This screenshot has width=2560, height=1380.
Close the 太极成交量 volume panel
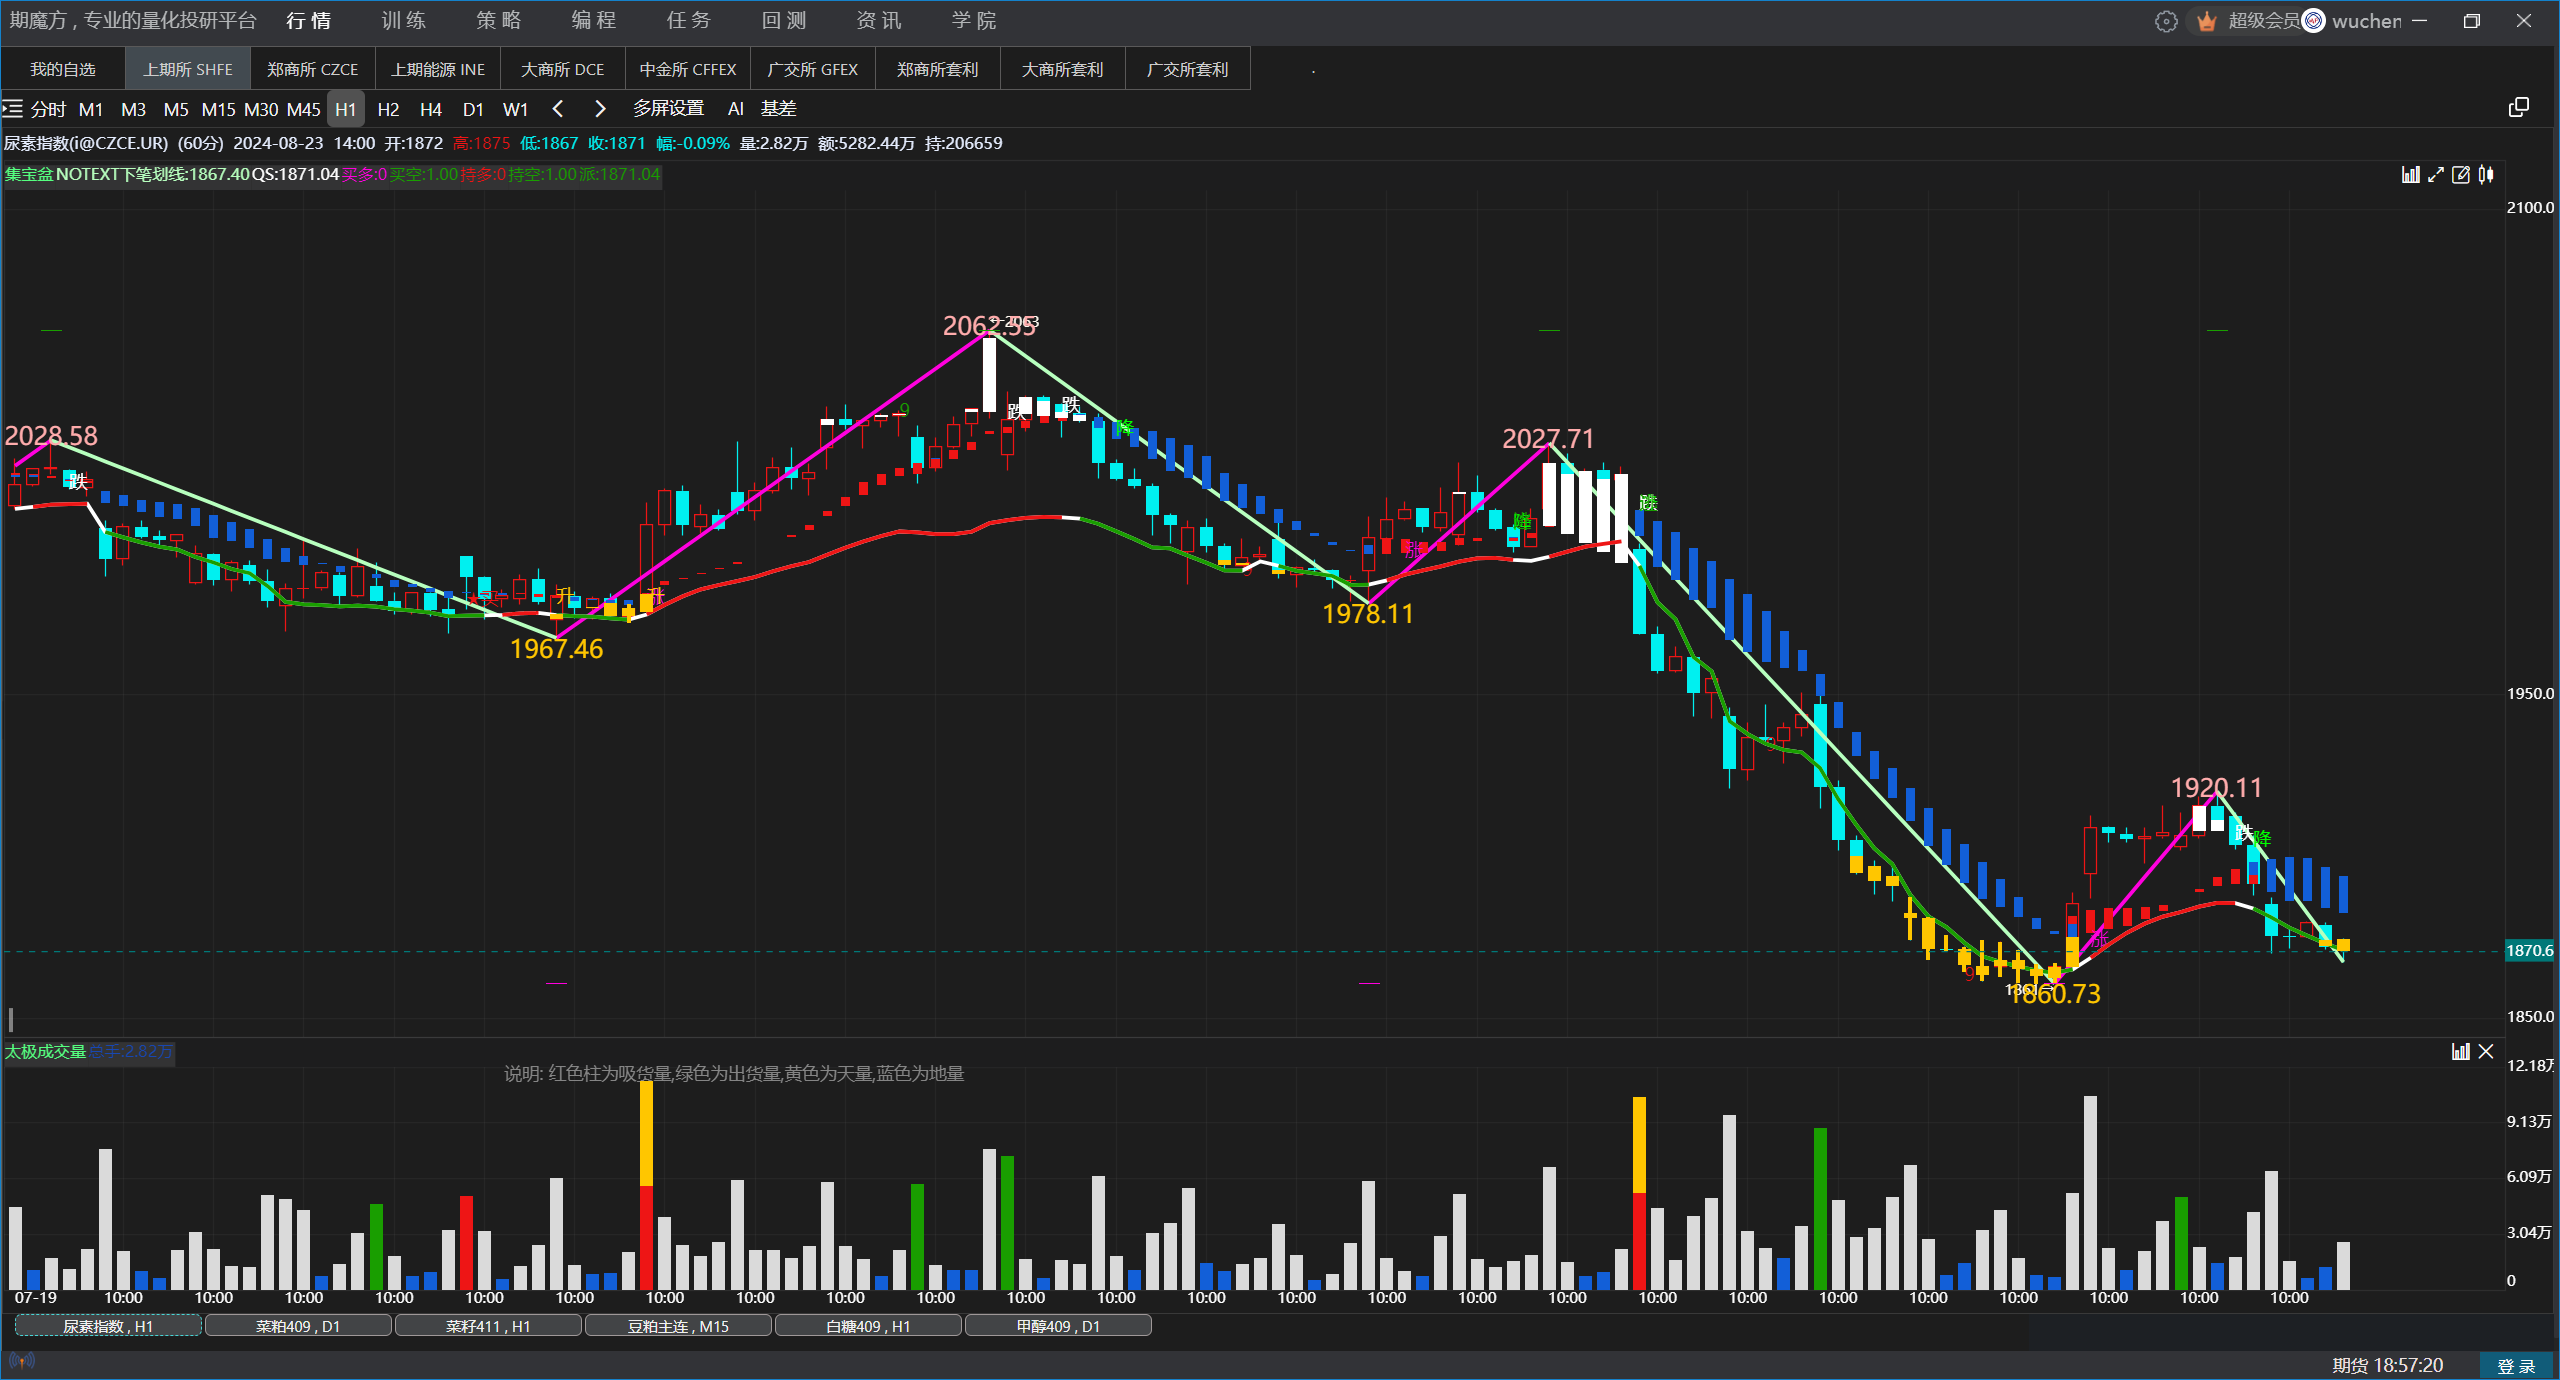[2486, 1052]
